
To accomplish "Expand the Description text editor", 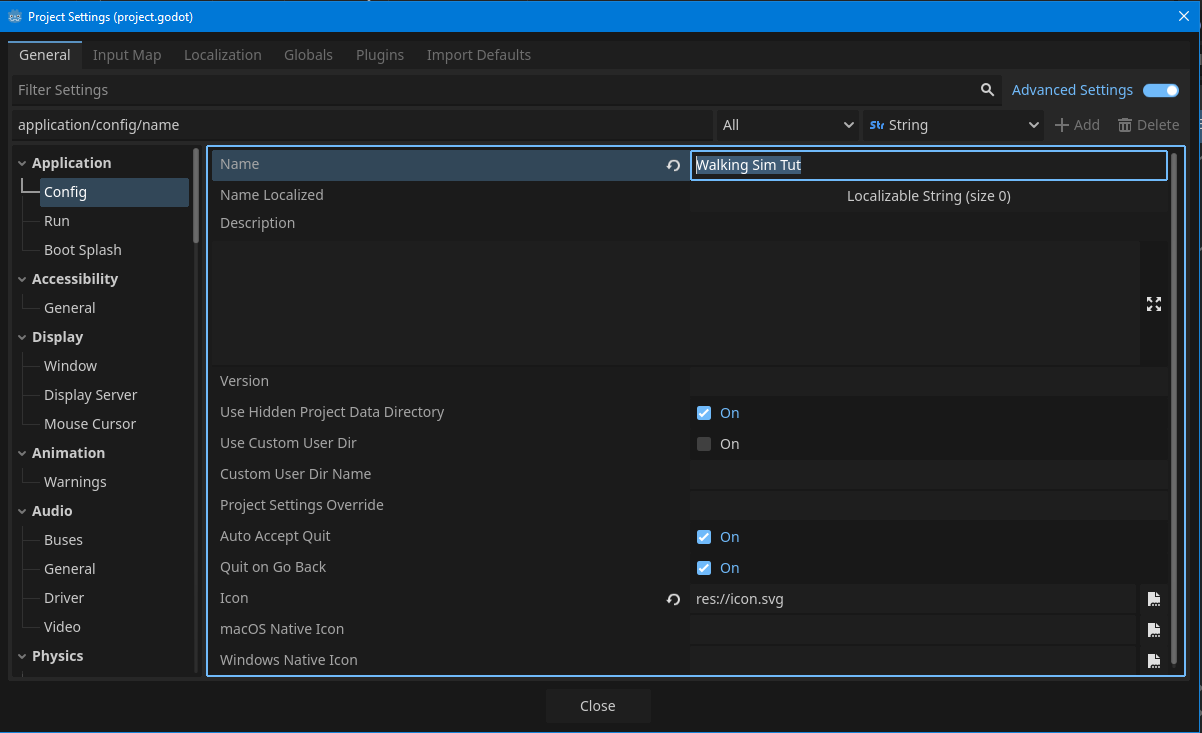I will pos(1153,304).
